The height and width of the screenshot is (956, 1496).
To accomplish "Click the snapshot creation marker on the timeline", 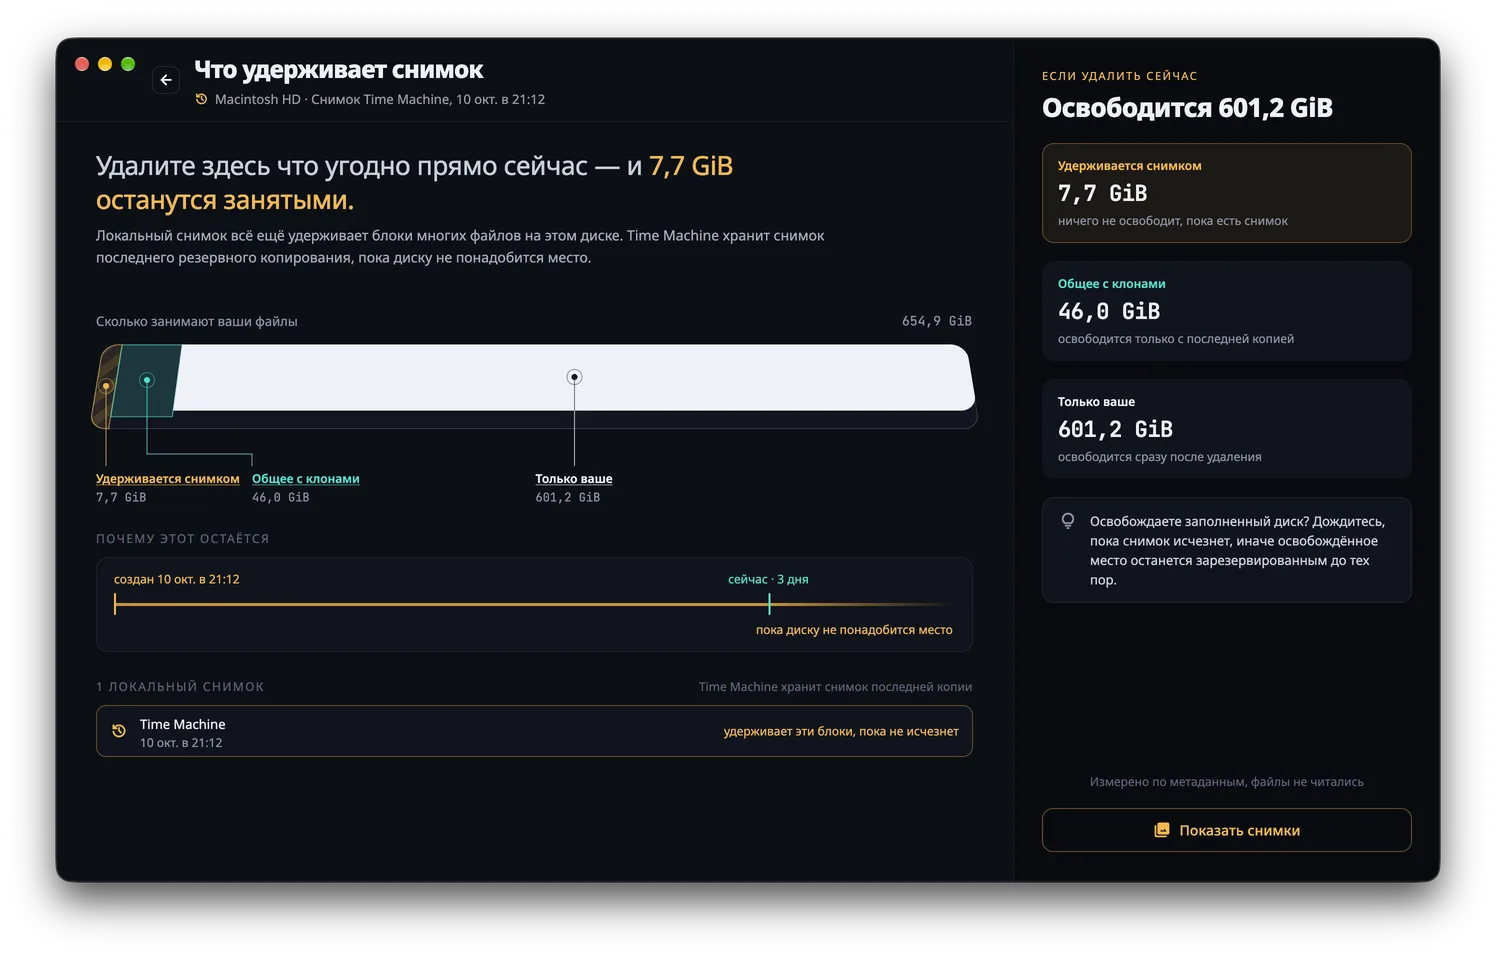I will pyautogui.click(x=115, y=604).
